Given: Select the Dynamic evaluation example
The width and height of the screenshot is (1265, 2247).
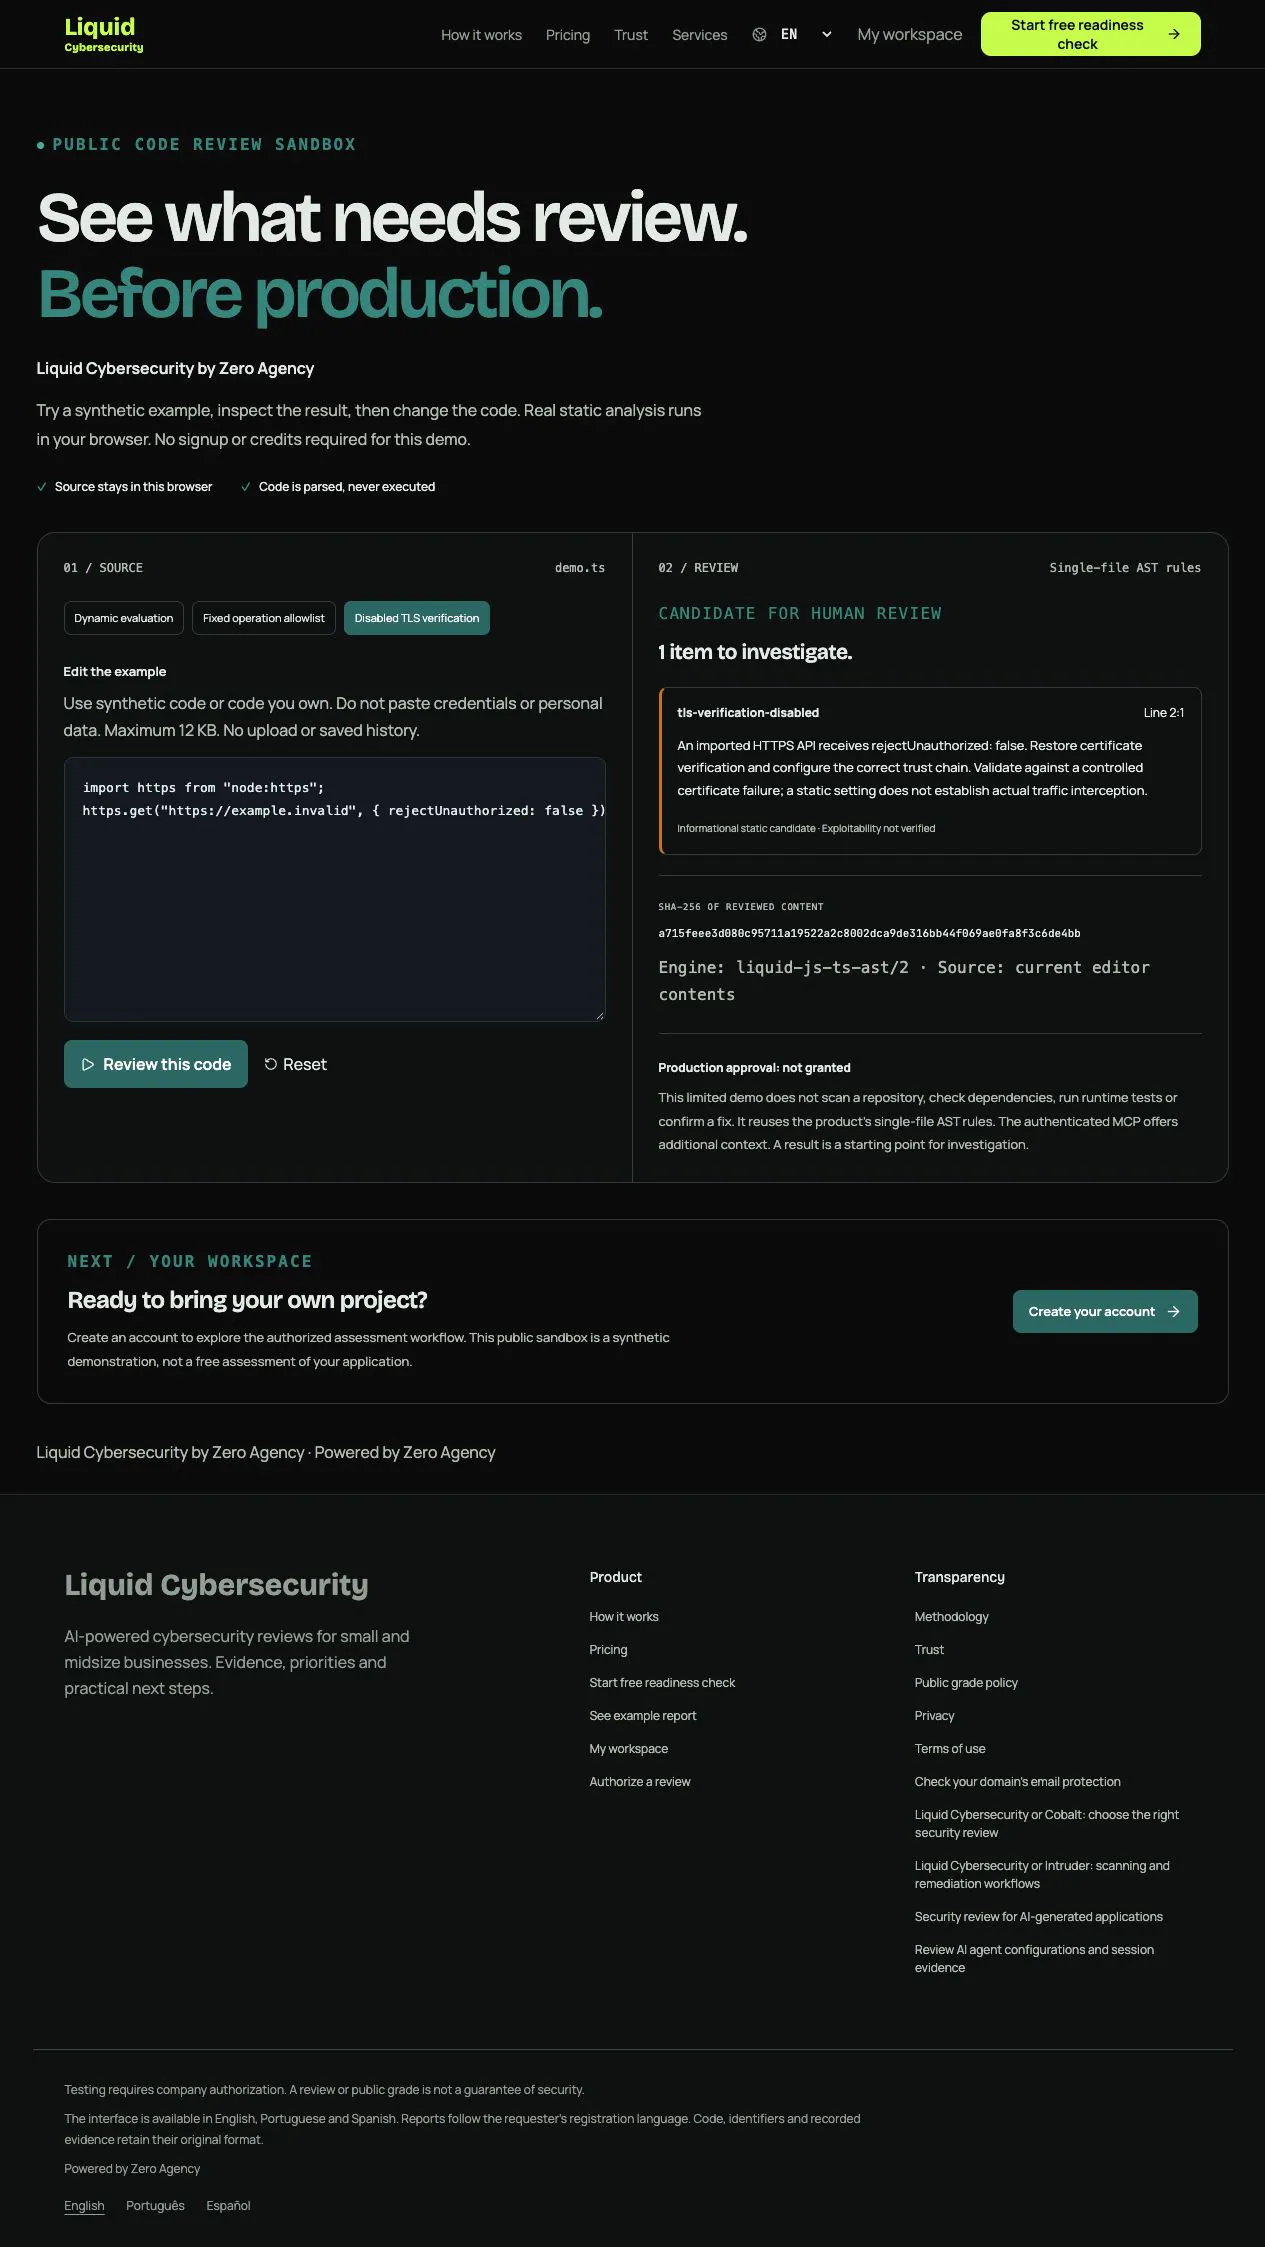Looking at the screenshot, I should (124, 618).
